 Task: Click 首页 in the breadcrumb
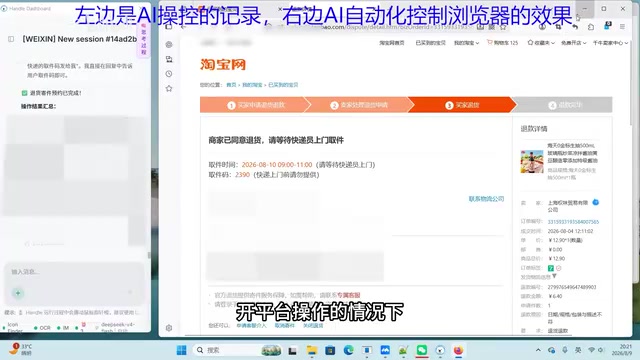pyautogui.click(x=231, y=85)
